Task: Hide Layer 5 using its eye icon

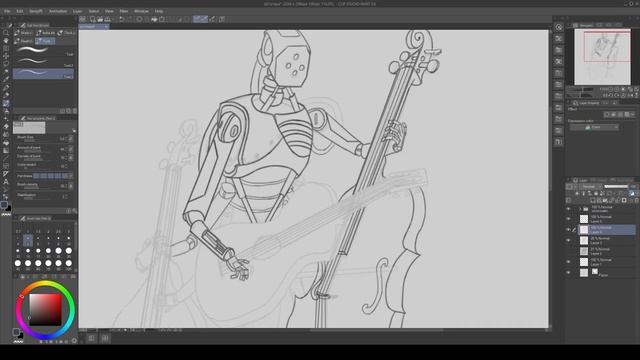Action: [x=568, y=219]
